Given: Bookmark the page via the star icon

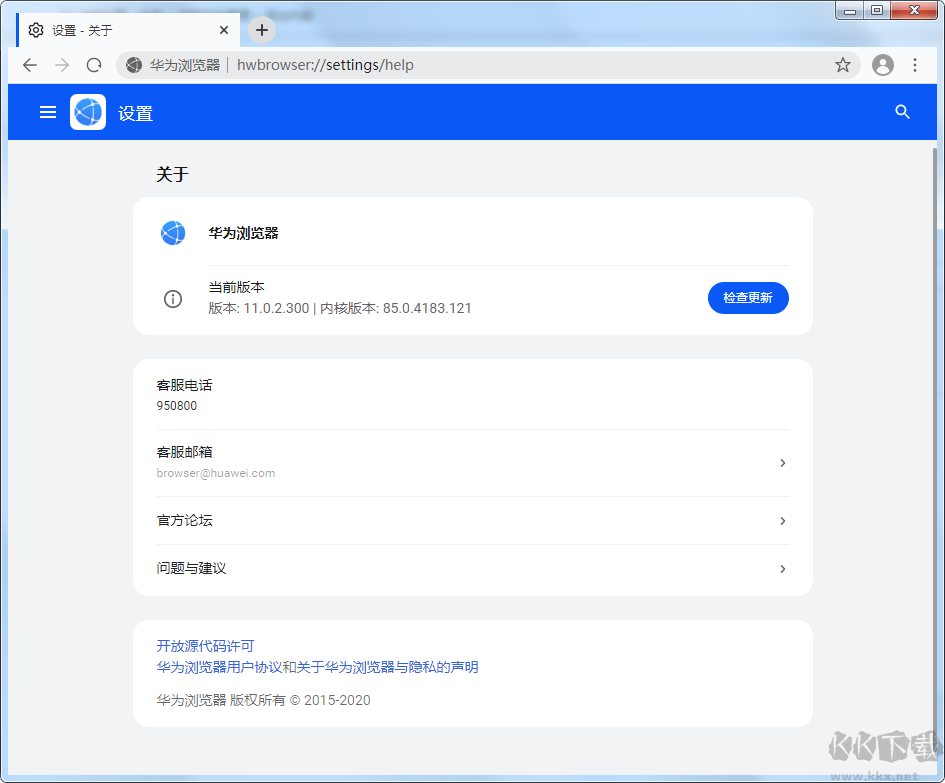Looking at the screenshot, I should [843, 64].
